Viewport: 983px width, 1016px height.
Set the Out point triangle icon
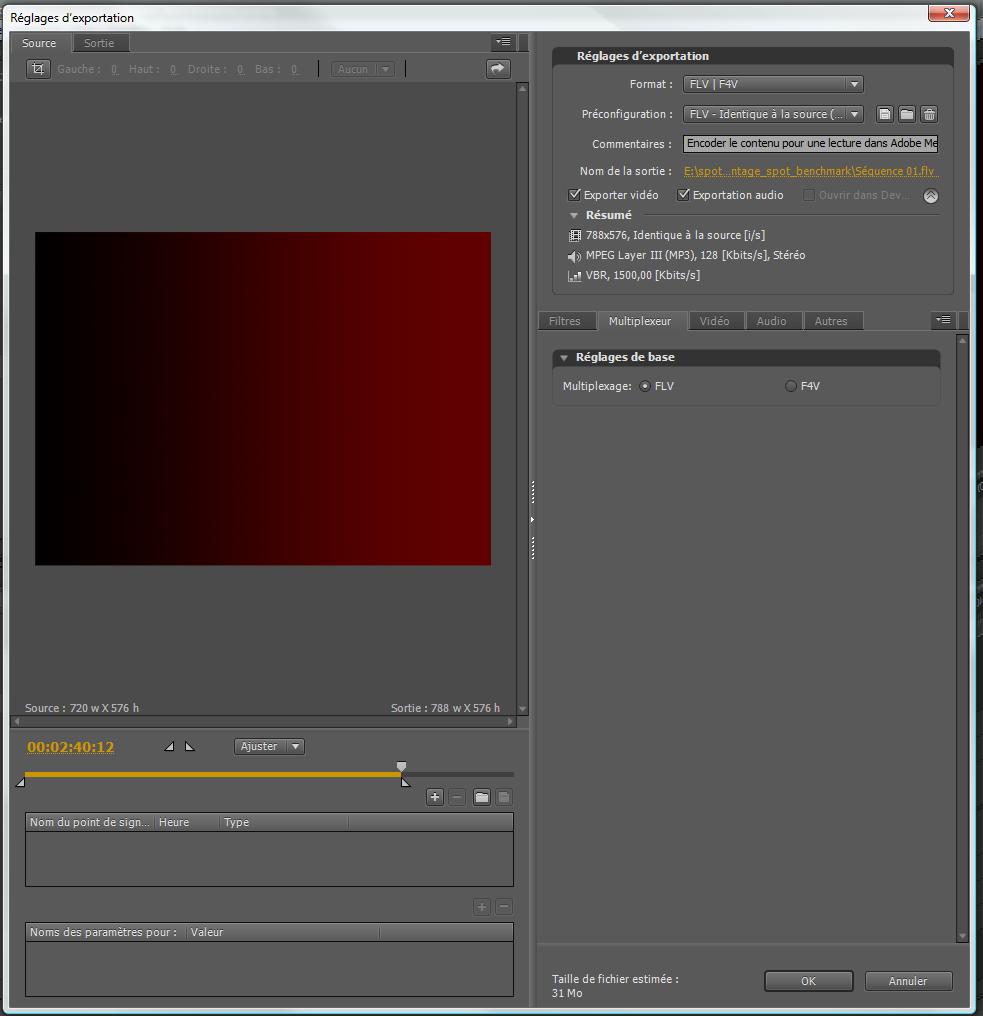pos(190,746)
